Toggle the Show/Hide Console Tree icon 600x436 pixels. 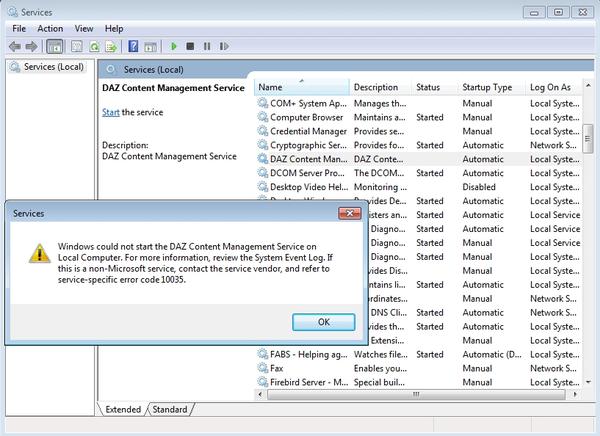pyautogui.click(x=54, y=47)
